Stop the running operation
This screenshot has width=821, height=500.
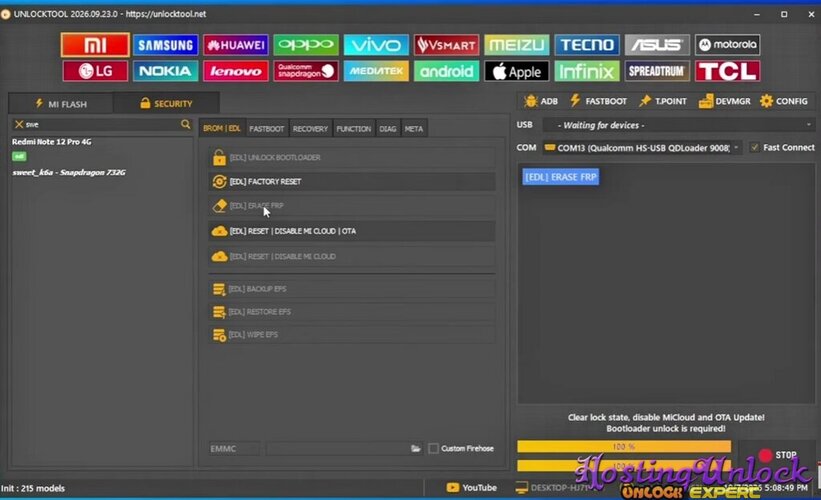[x=778, y=455]
